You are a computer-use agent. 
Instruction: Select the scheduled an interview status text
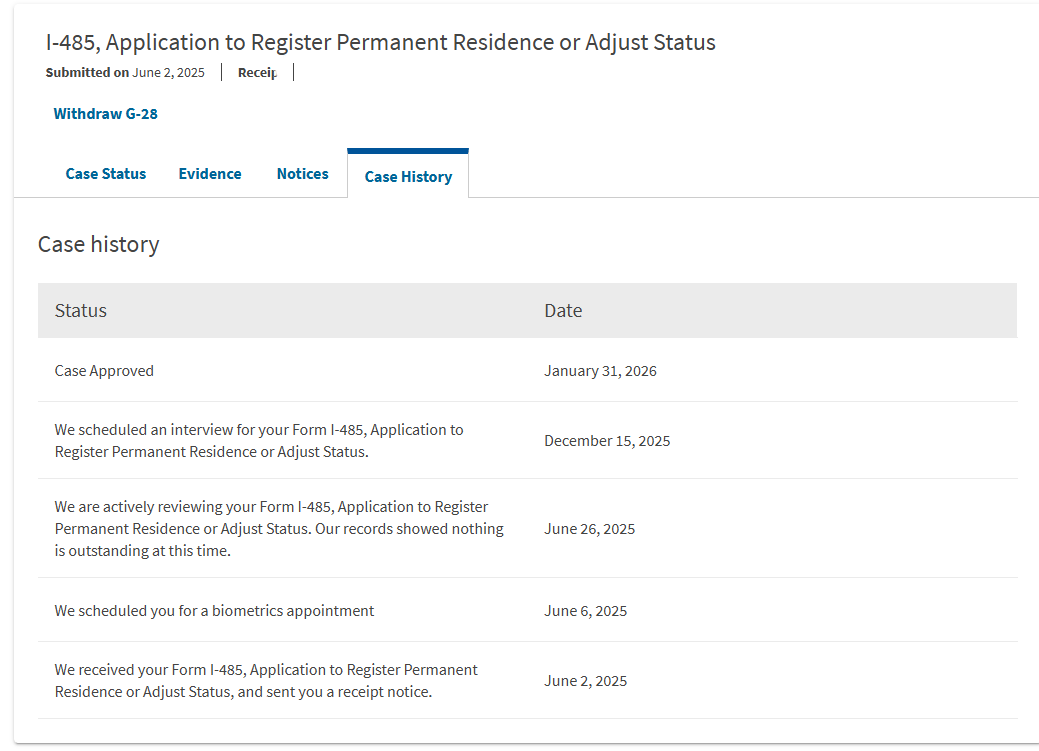point(259,441)
